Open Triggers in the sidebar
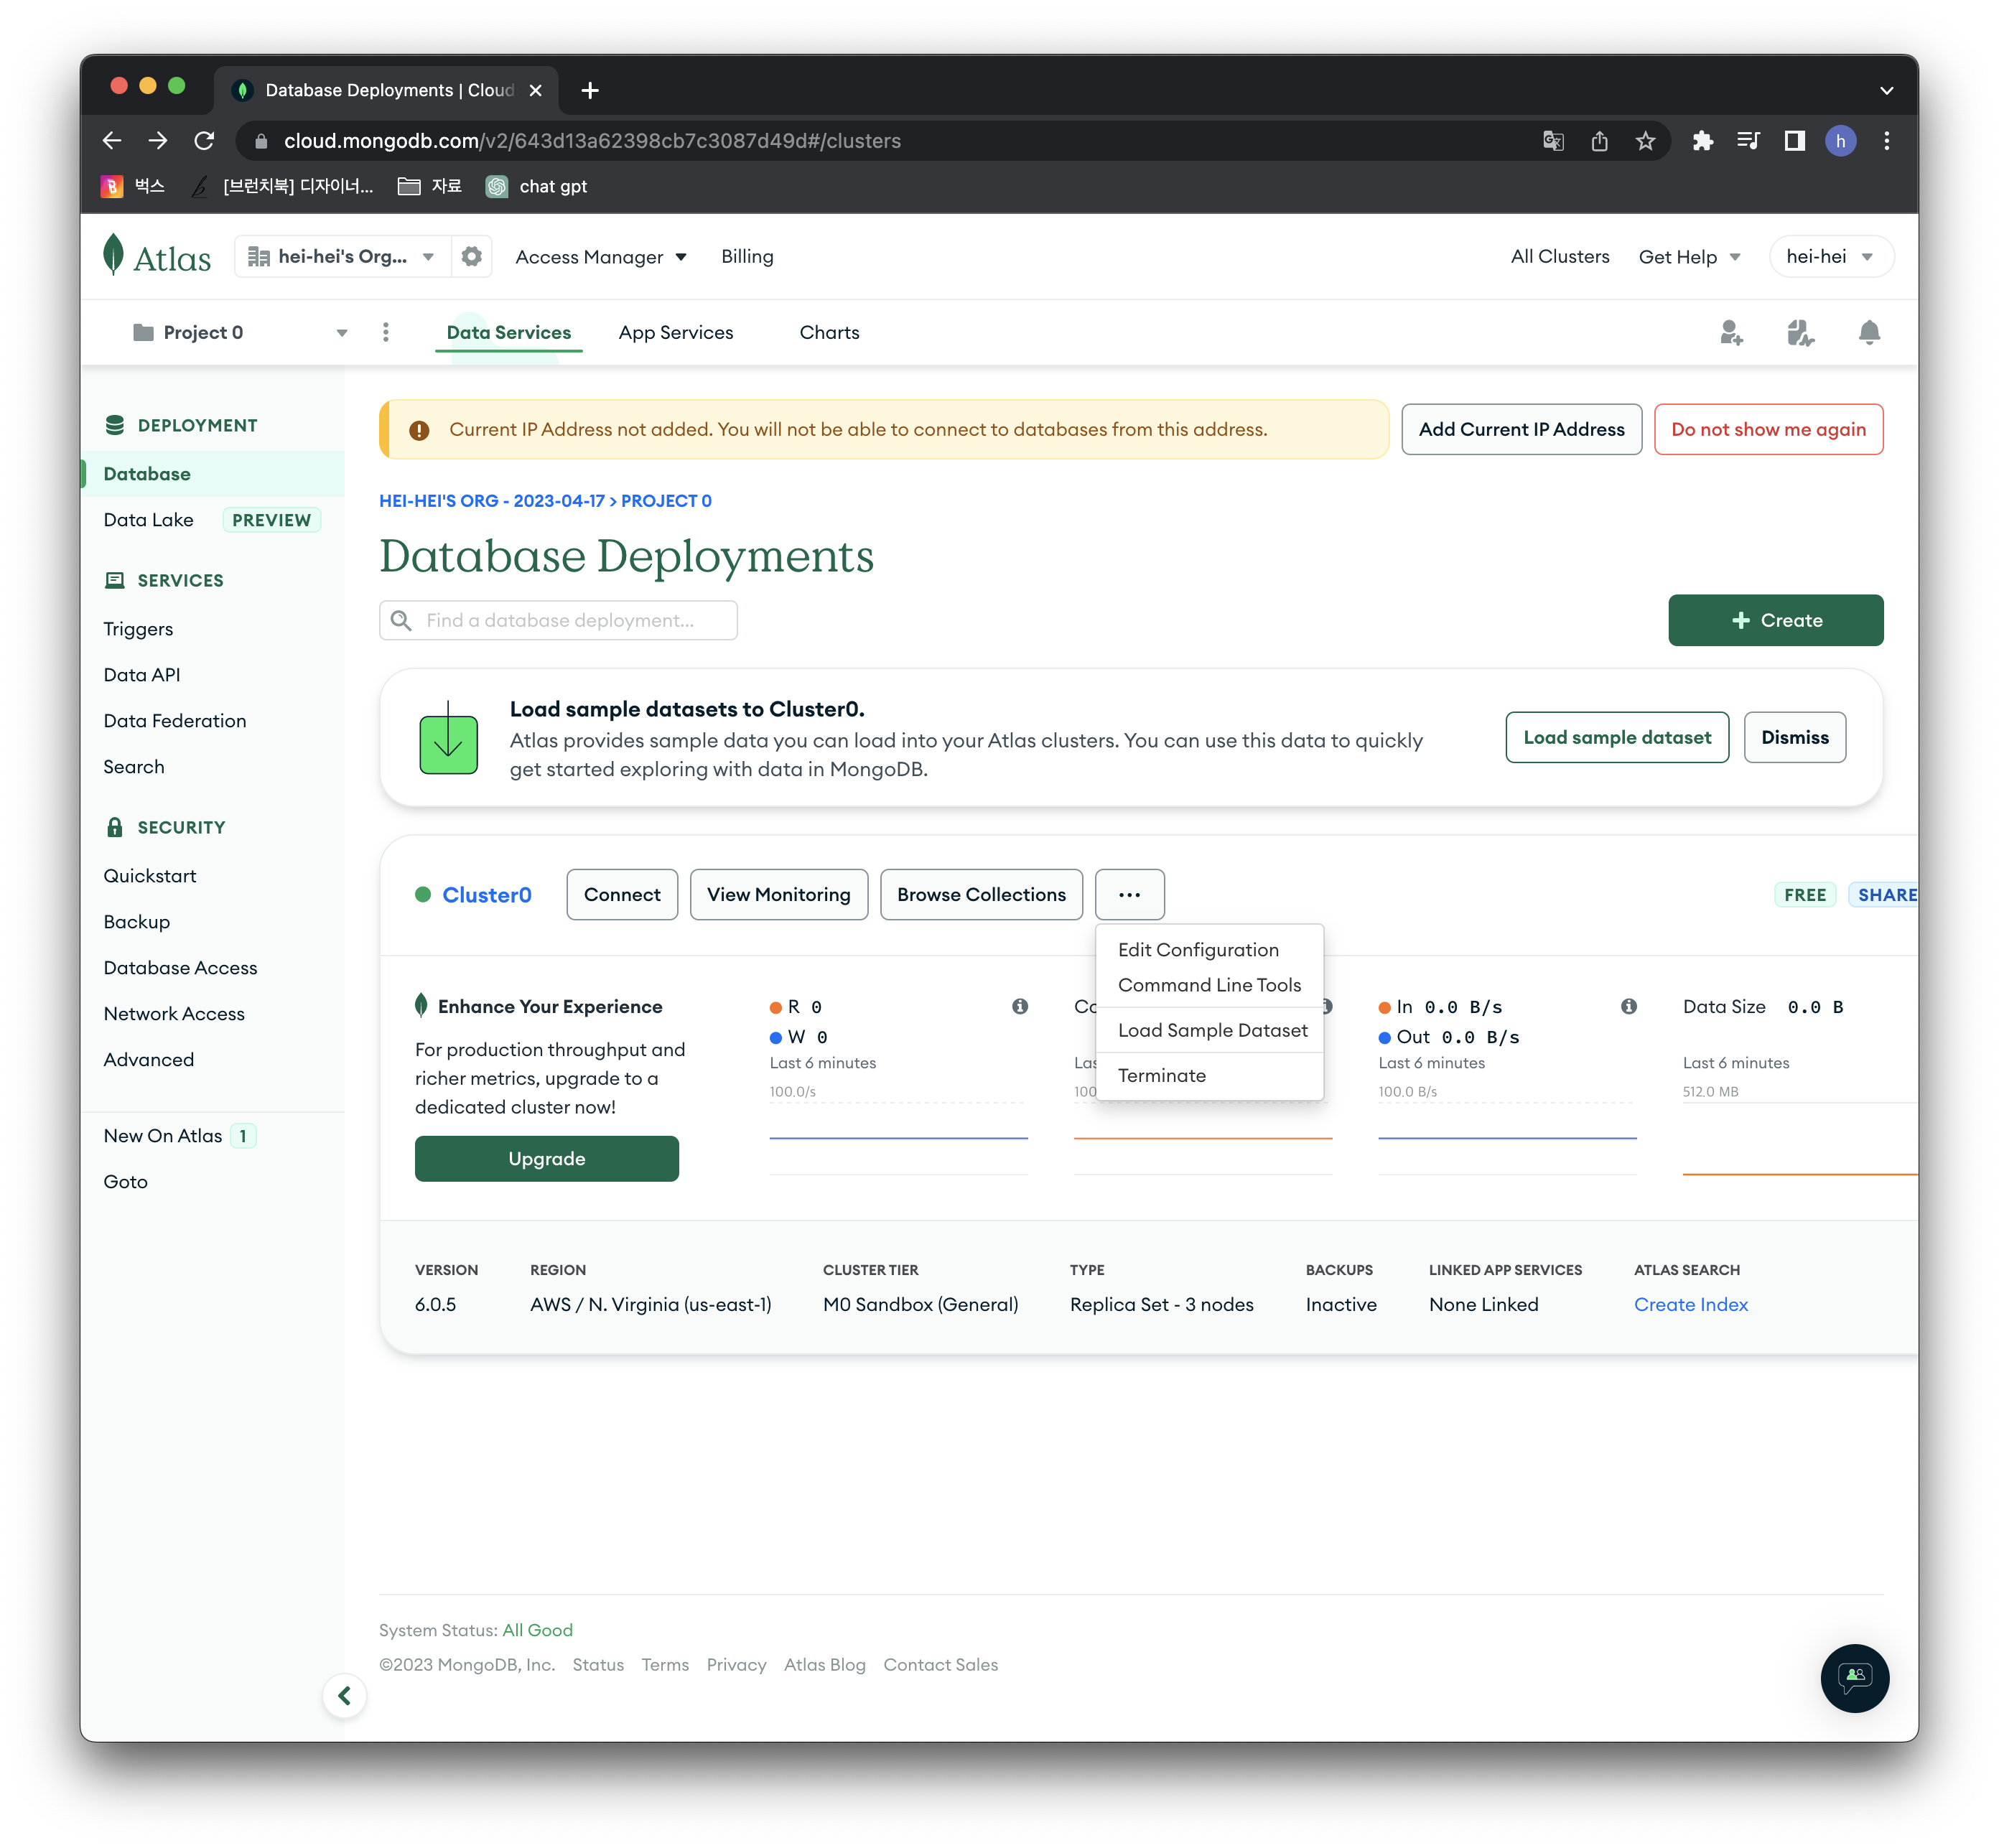This screenshot has width=1999, height=1848. (x=138, y=629)
